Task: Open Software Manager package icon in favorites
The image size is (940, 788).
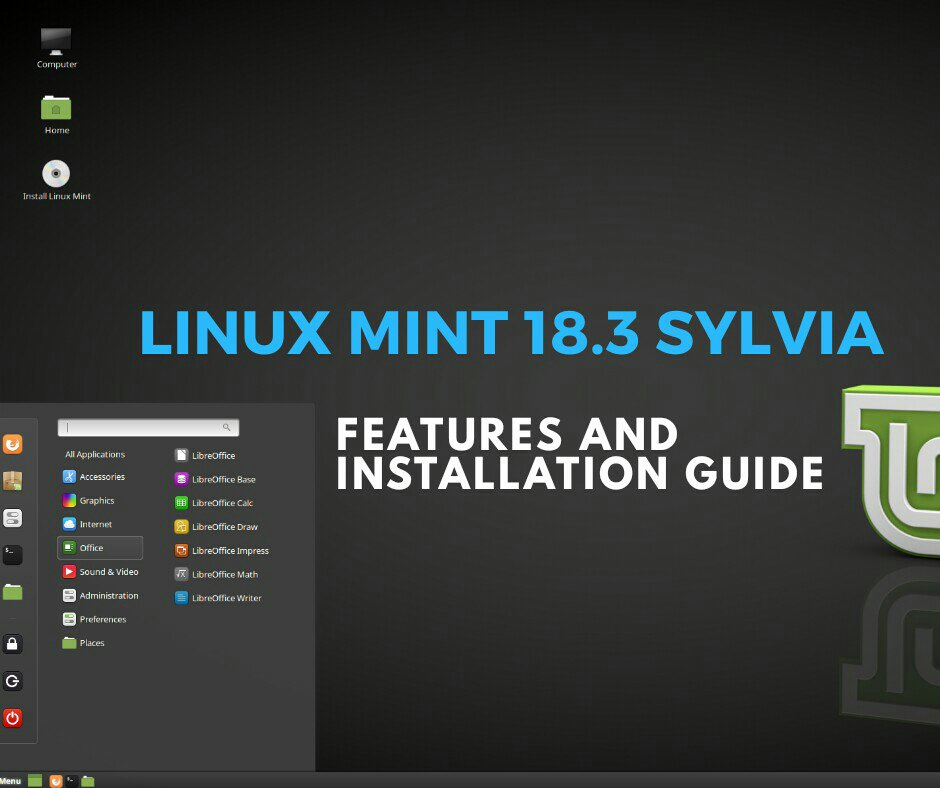Action: click(13, 480)
